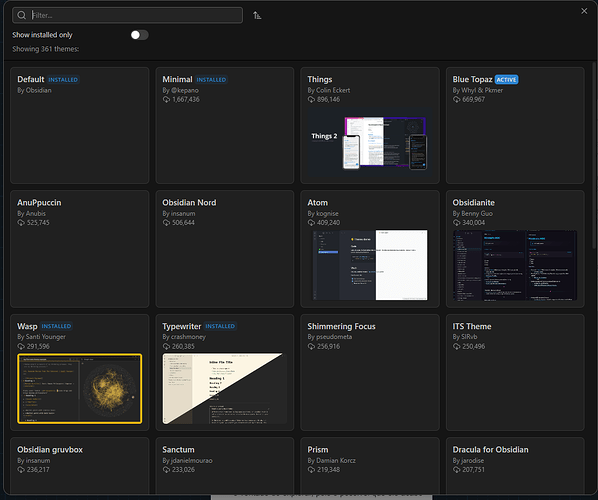Click the search magnifier icon in filter box
598x500 pixels.
22,15
